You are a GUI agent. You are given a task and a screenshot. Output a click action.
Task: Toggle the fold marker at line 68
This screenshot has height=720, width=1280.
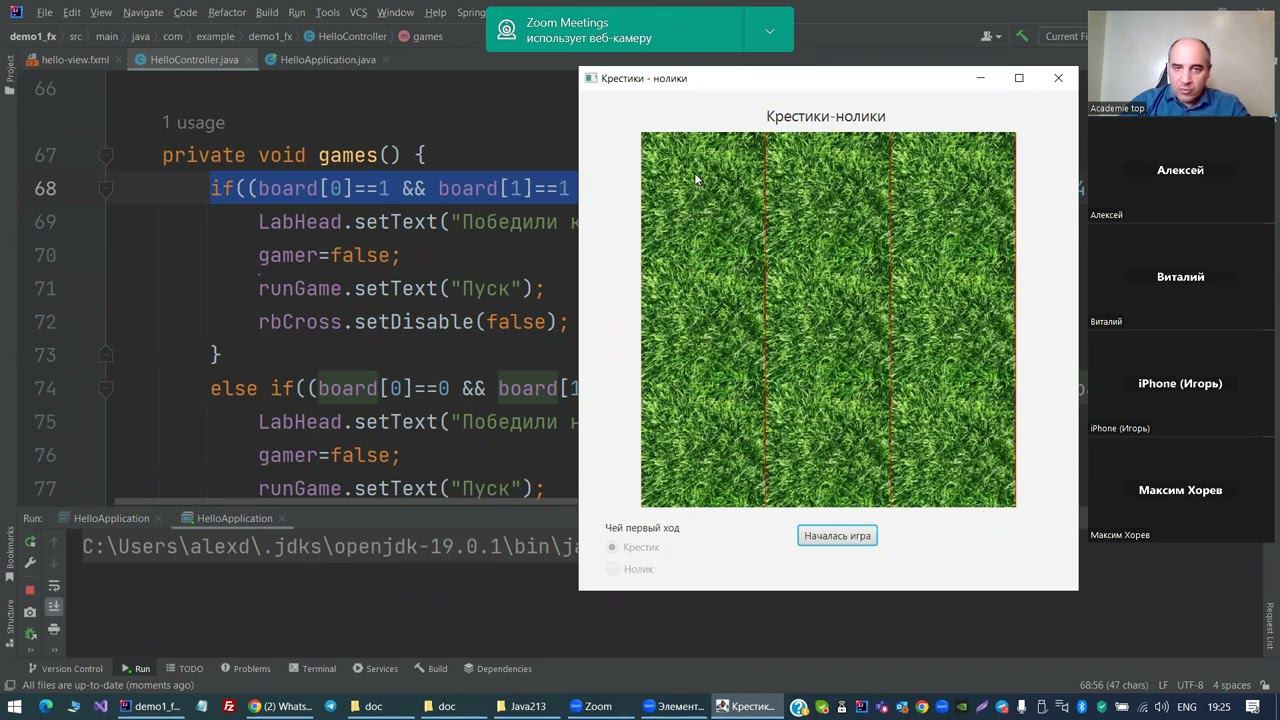(x=106, y=188)
